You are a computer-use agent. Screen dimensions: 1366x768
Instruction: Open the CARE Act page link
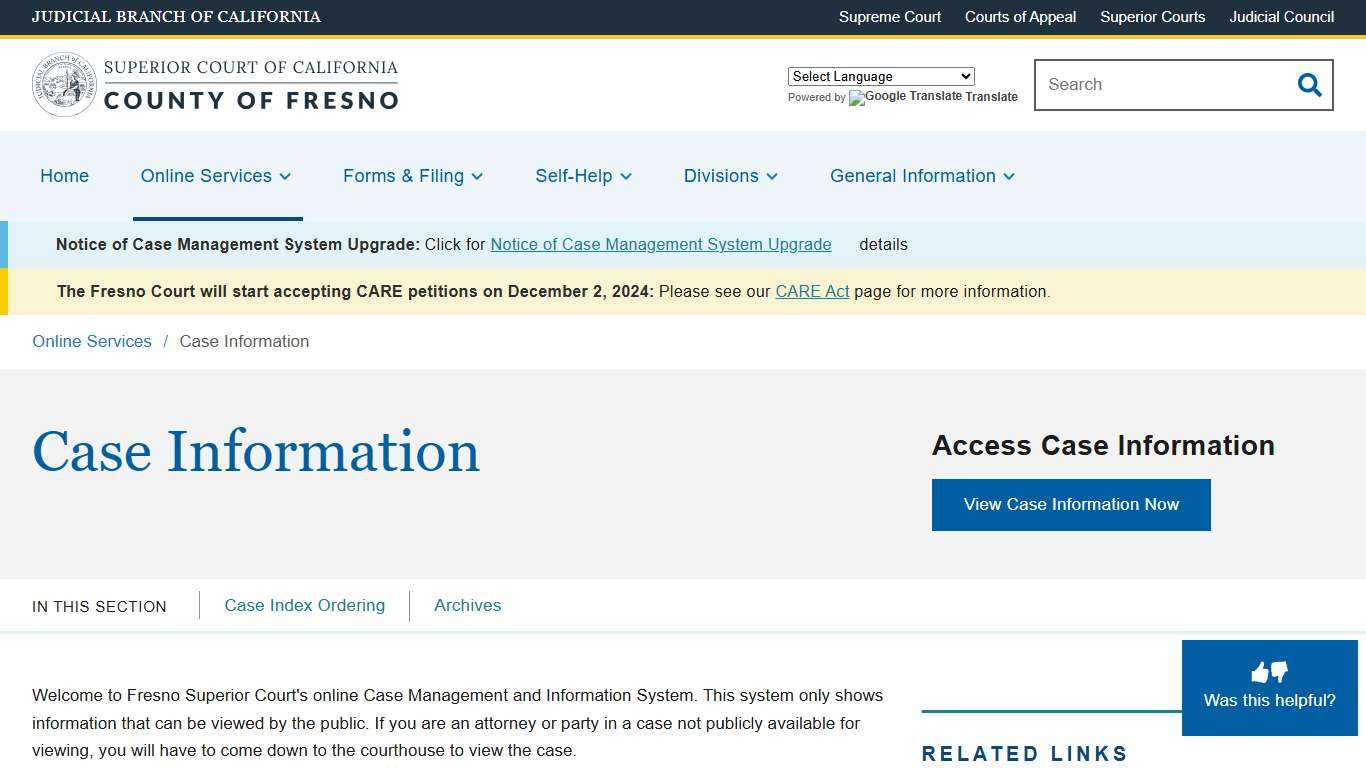(812, 291)
